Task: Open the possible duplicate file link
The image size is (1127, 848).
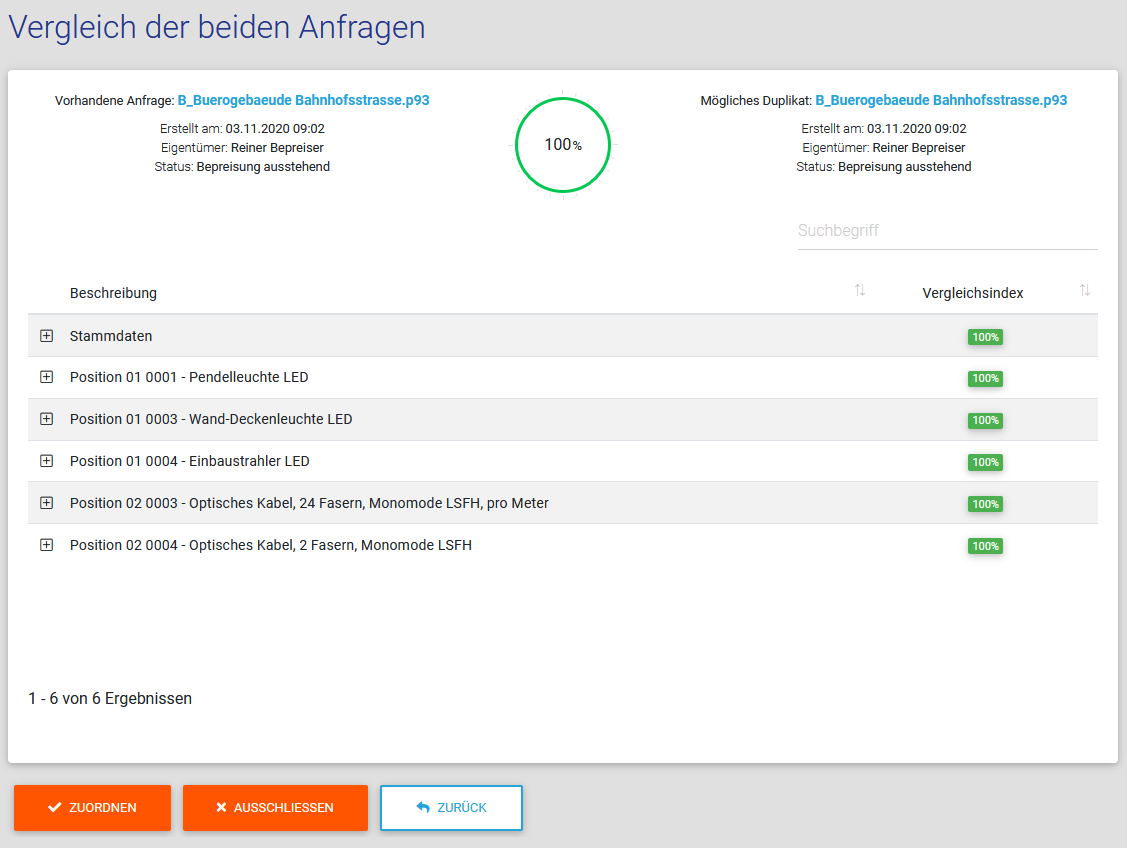Action: (941, 100)
